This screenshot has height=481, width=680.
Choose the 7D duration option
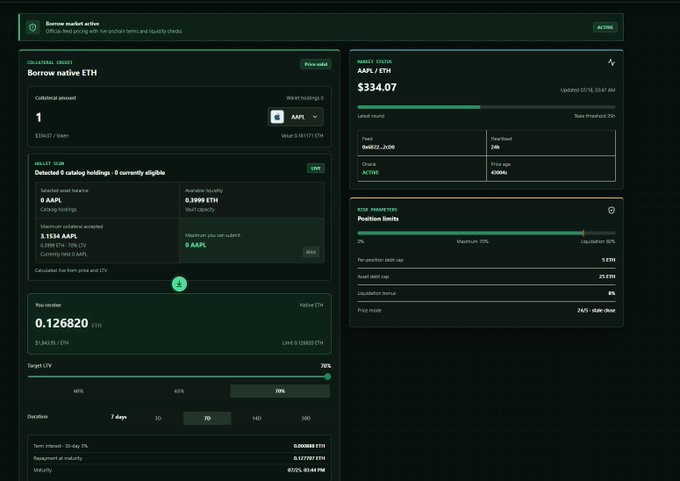point(207,418)
